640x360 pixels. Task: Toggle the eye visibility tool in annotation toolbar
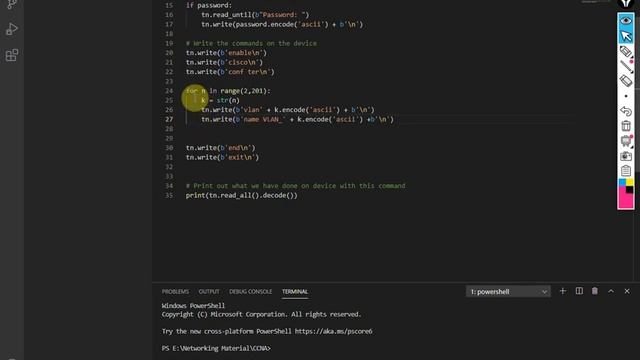[x=626, y=20]
